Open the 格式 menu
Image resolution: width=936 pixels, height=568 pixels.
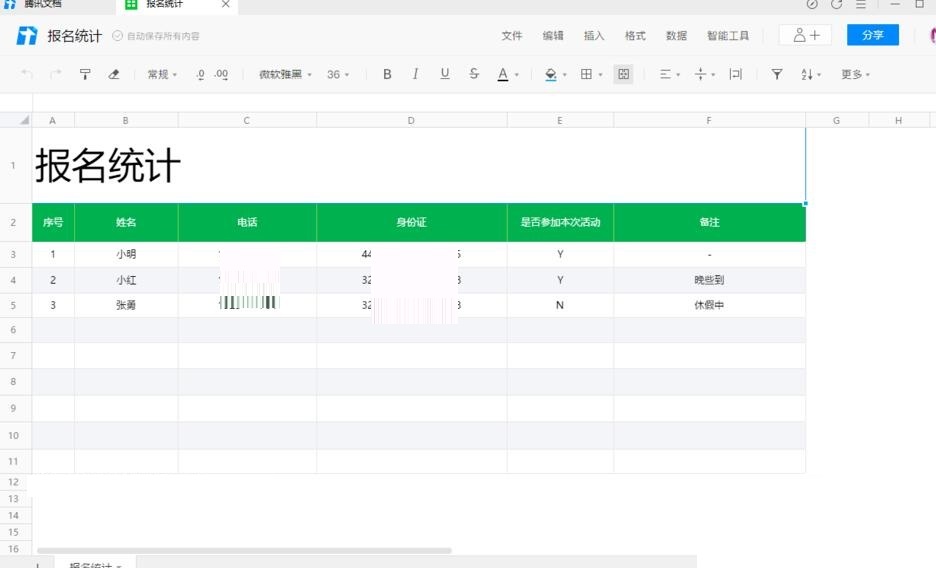click(x=635, y=36)
